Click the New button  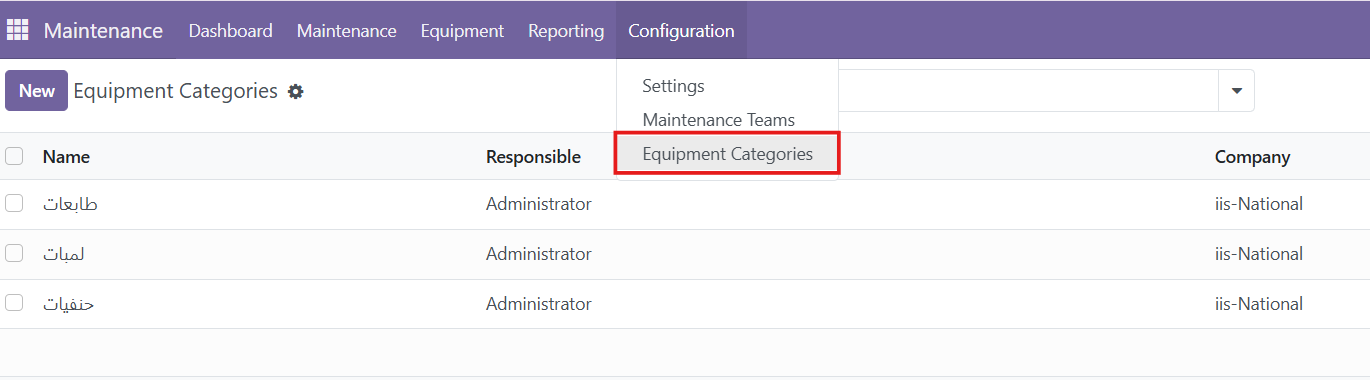pyautogui.click(x=36, y=91)
